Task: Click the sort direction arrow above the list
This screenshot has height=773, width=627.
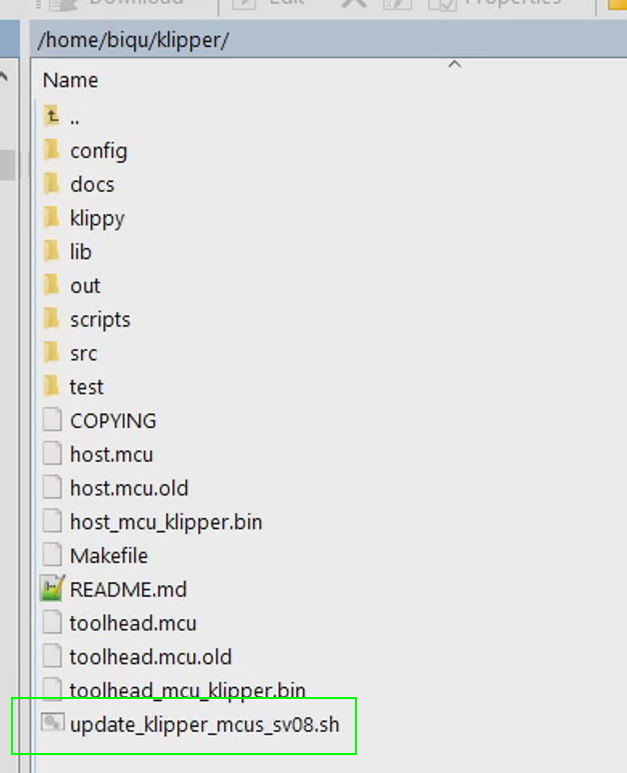Action: pyautogui.click(x=454, y=66)
